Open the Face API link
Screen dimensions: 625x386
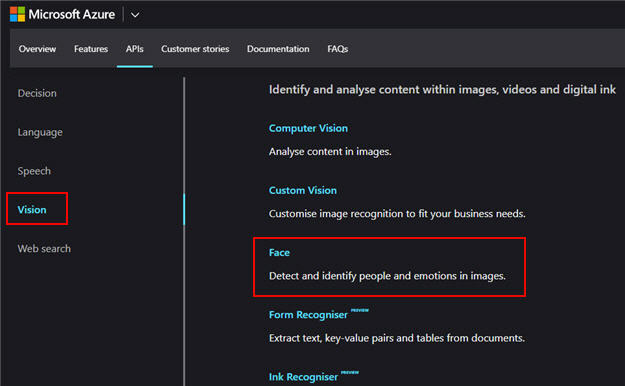279,252
